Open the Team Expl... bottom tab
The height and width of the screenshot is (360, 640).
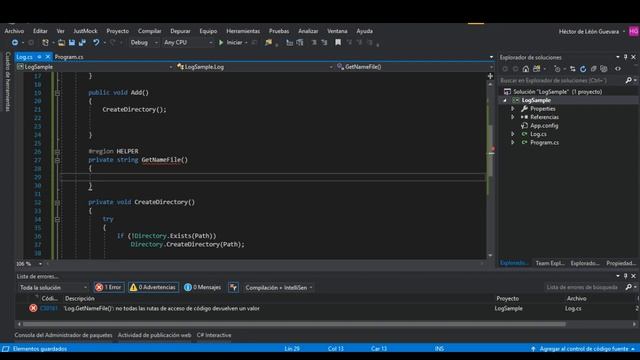549,263
